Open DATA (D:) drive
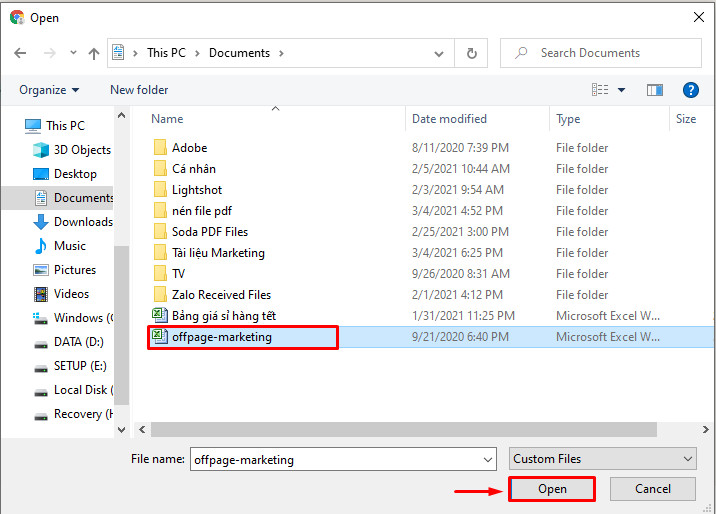The height and width of the screenshot is (514, 716). (x=68, y=342)
